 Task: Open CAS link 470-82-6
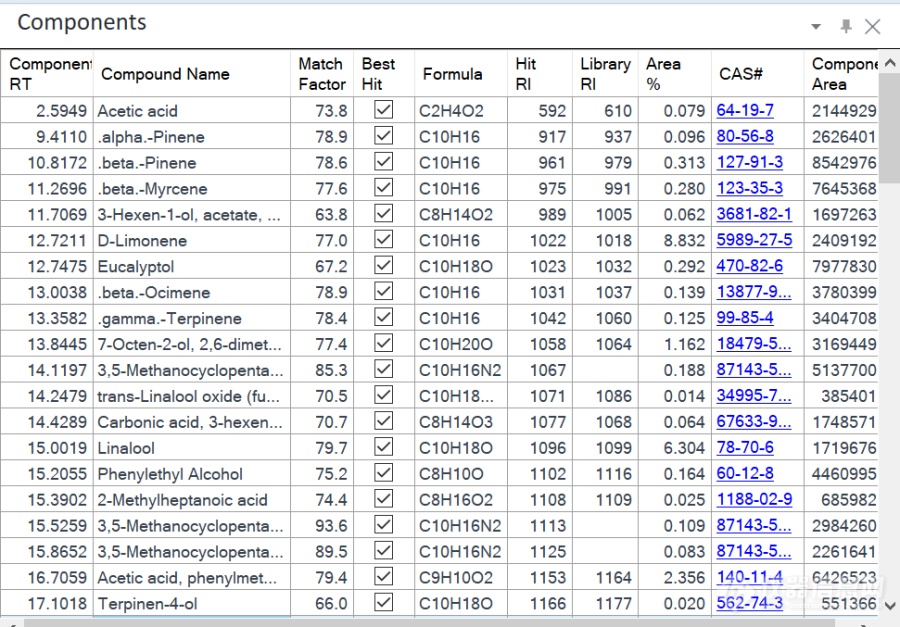point(749,266)
